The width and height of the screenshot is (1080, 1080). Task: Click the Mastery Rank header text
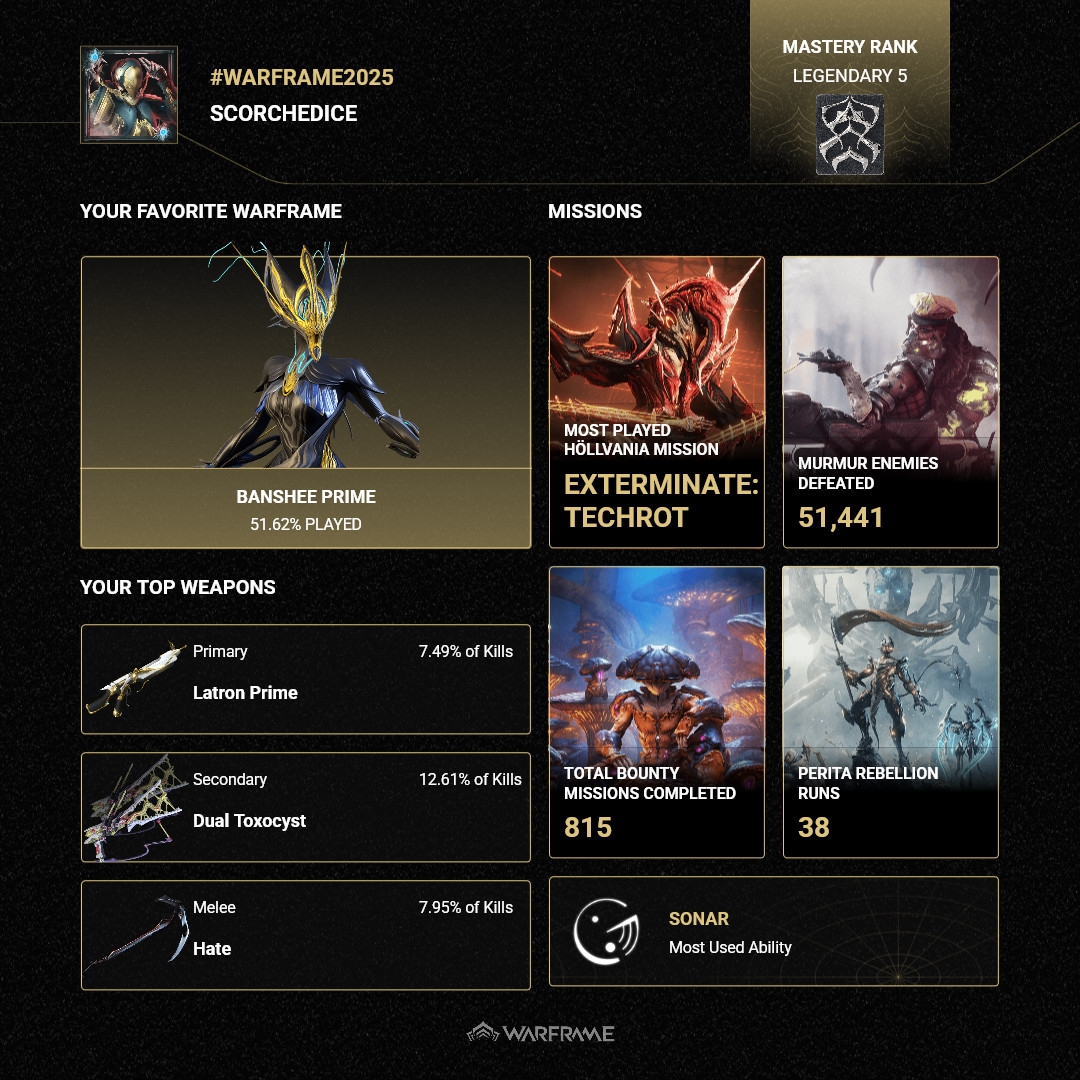(x=849, y=47)
